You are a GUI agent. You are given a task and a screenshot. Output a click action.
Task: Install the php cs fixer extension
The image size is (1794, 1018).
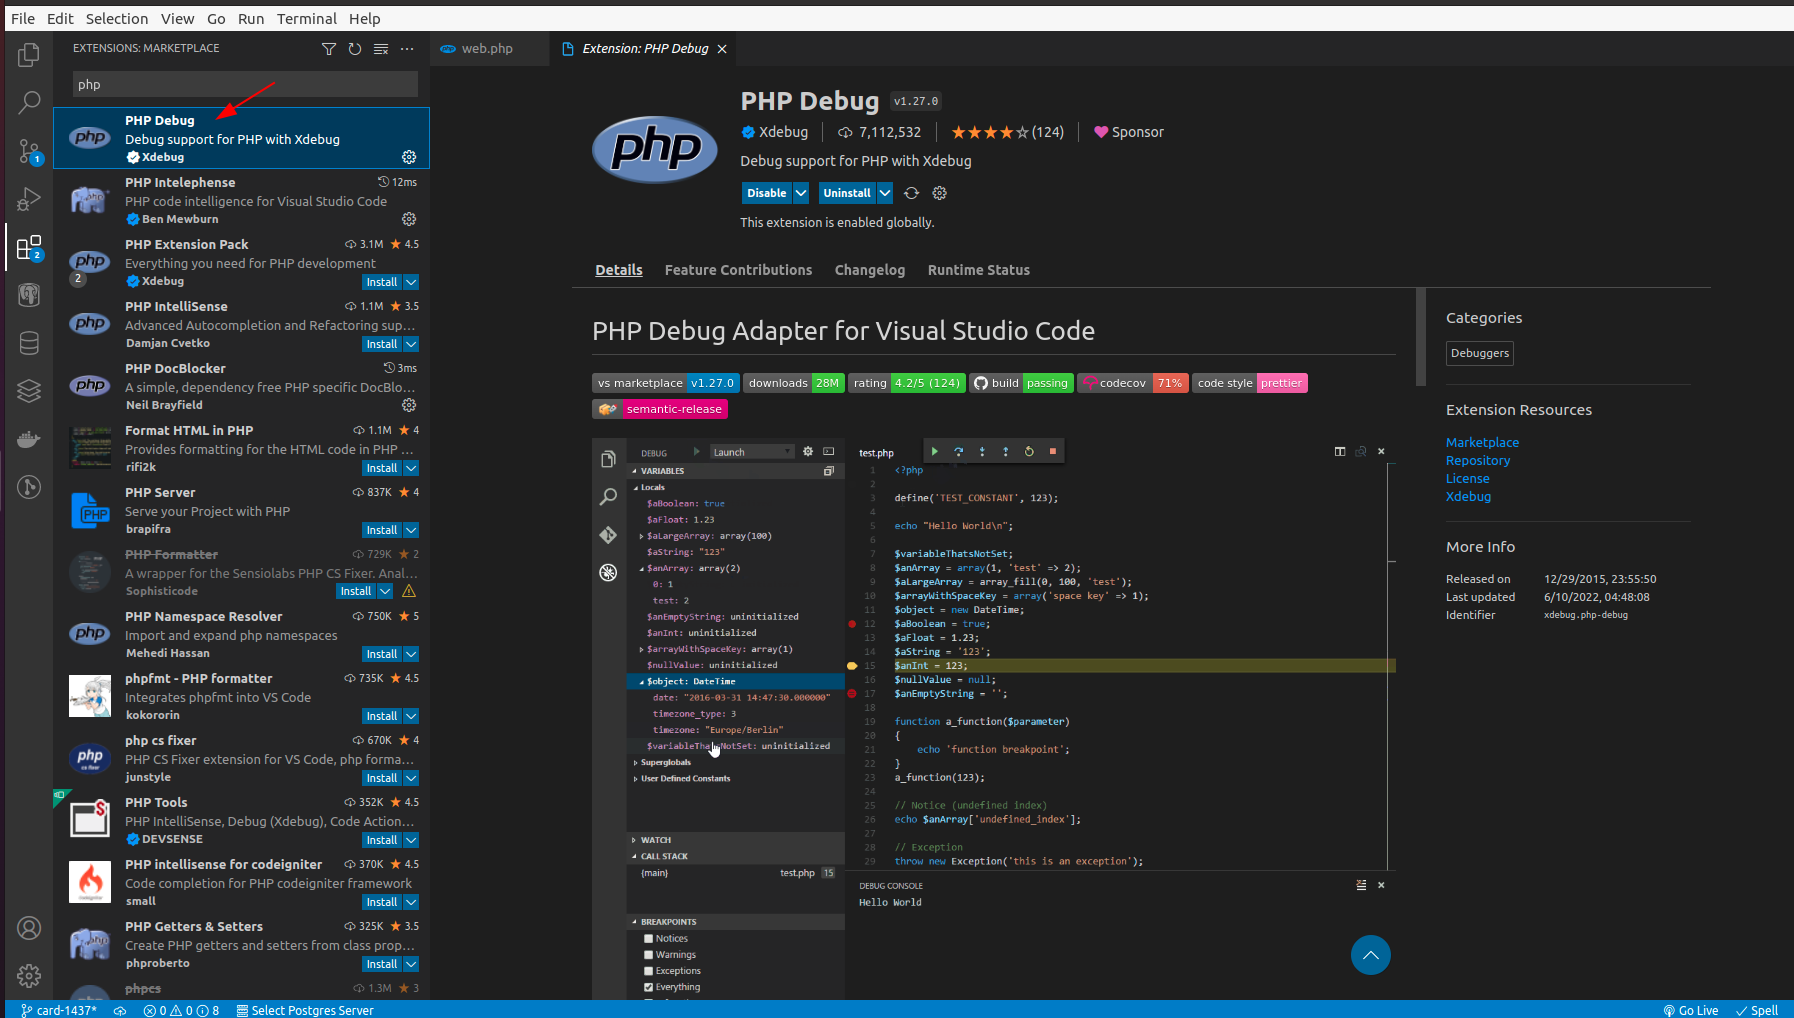[x=382, y=778]
